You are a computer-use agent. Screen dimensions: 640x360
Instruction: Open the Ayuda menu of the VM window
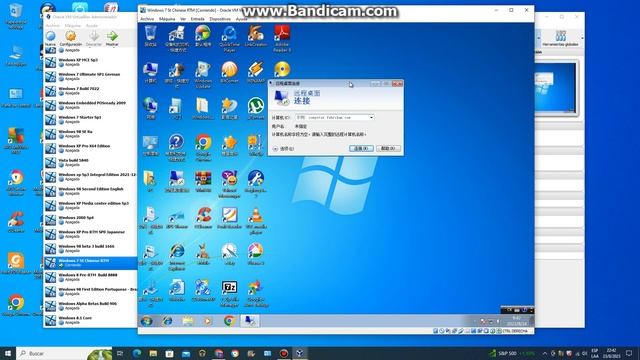coord(242,19)
